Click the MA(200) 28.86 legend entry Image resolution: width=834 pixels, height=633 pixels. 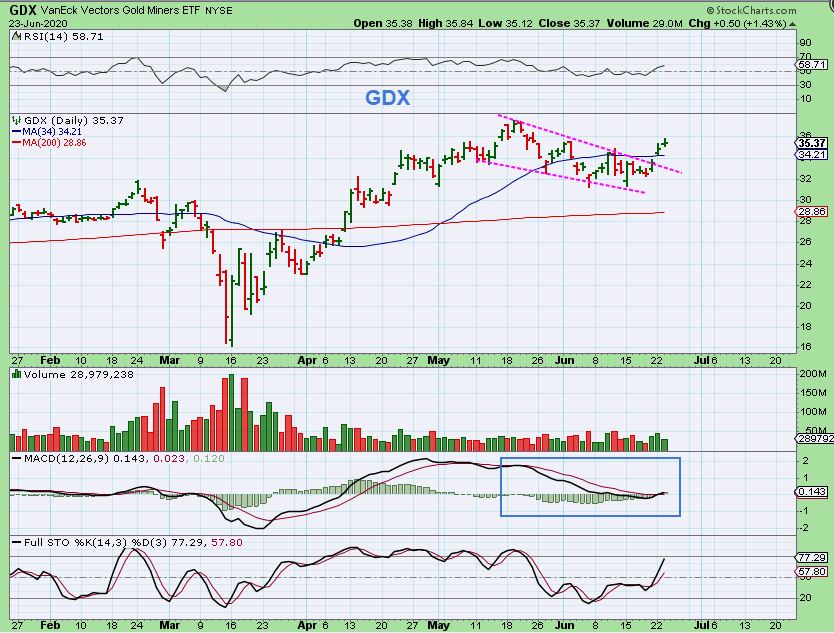click(x=54, y=143)
